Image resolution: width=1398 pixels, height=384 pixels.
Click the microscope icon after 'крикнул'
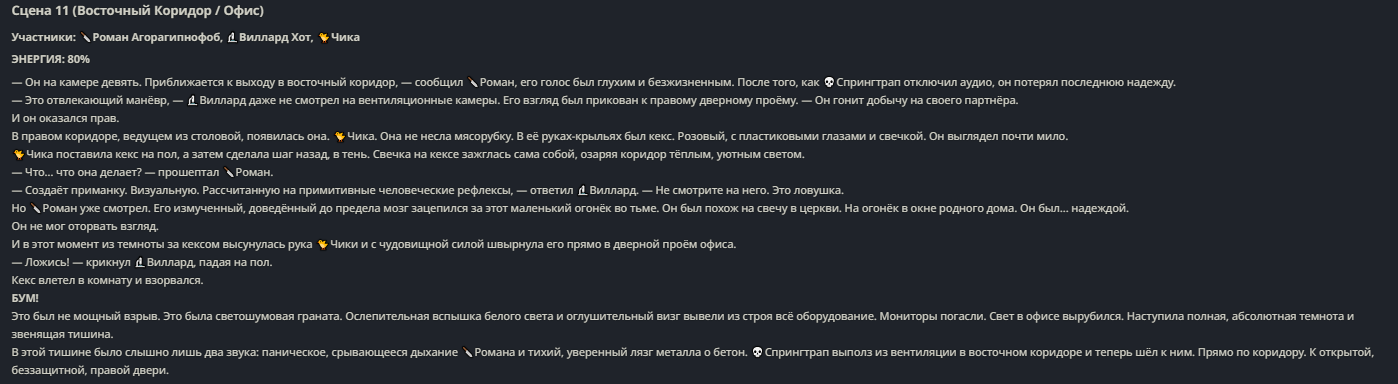139,263
